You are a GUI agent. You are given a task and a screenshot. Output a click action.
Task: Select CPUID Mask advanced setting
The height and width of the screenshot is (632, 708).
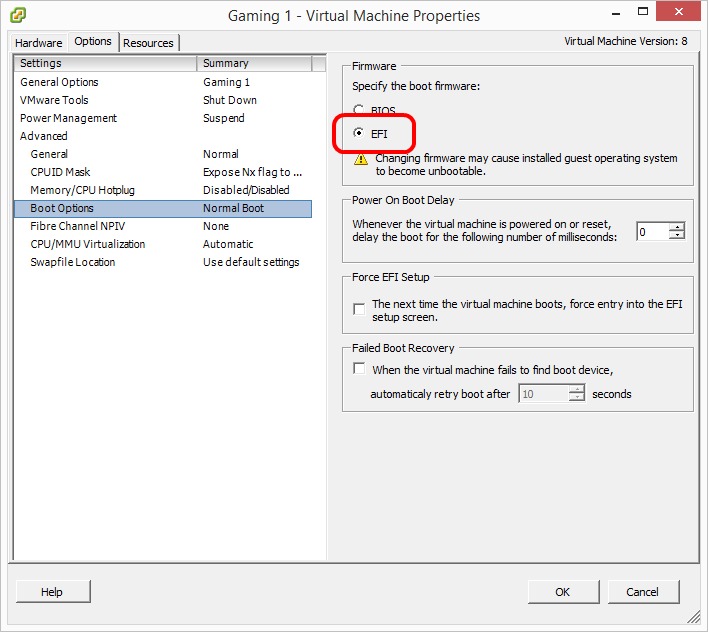60,172
